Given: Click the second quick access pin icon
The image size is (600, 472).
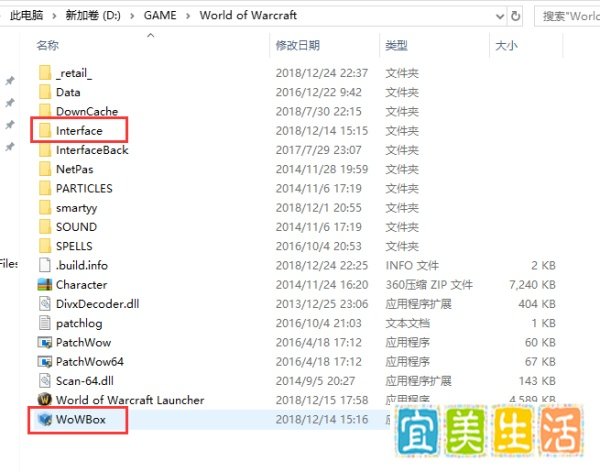Looking at the screenshot, I should coord(10,103).
